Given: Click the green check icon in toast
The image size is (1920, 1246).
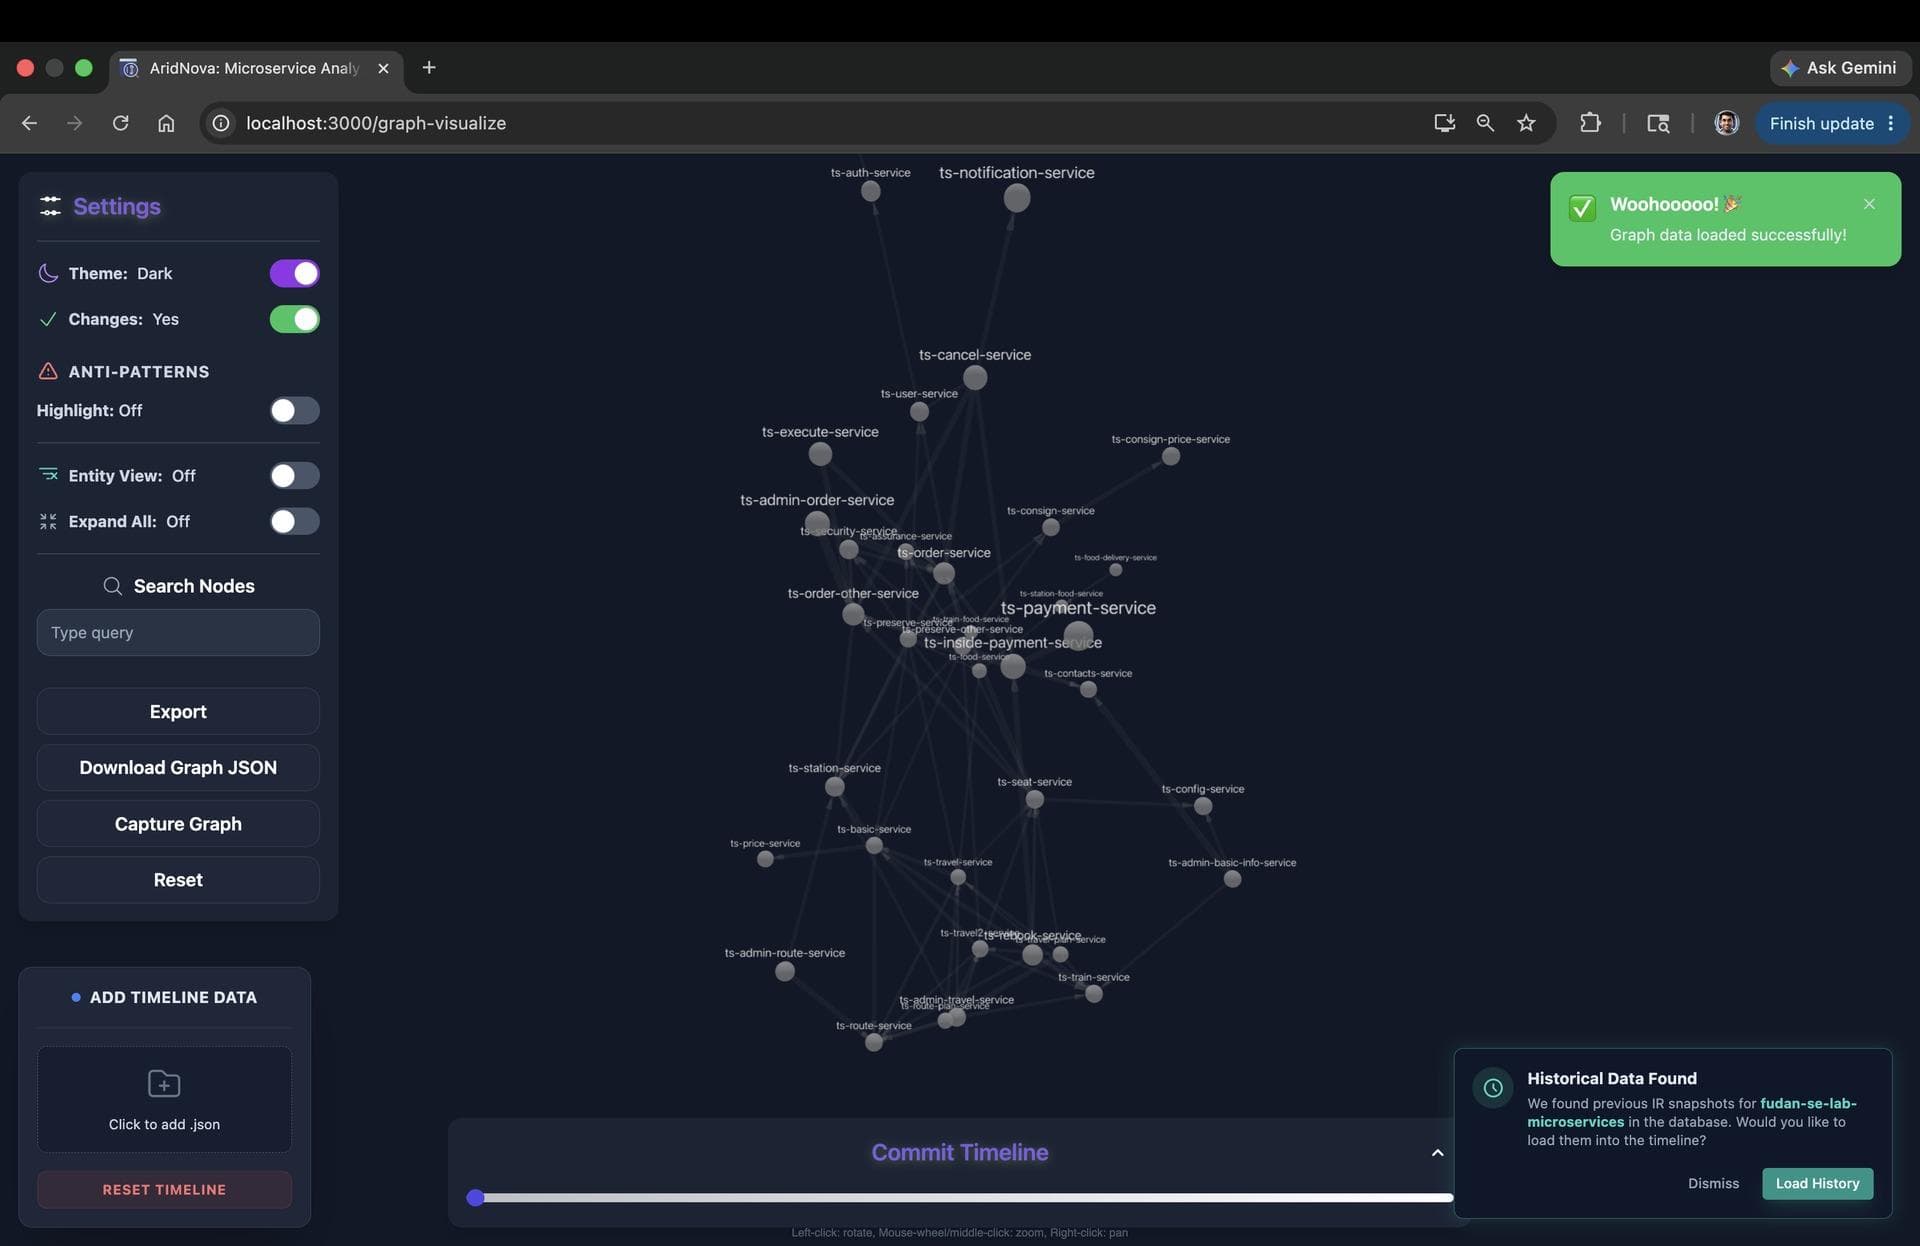Looking at the screenshot, I should tap(1582, 207).
